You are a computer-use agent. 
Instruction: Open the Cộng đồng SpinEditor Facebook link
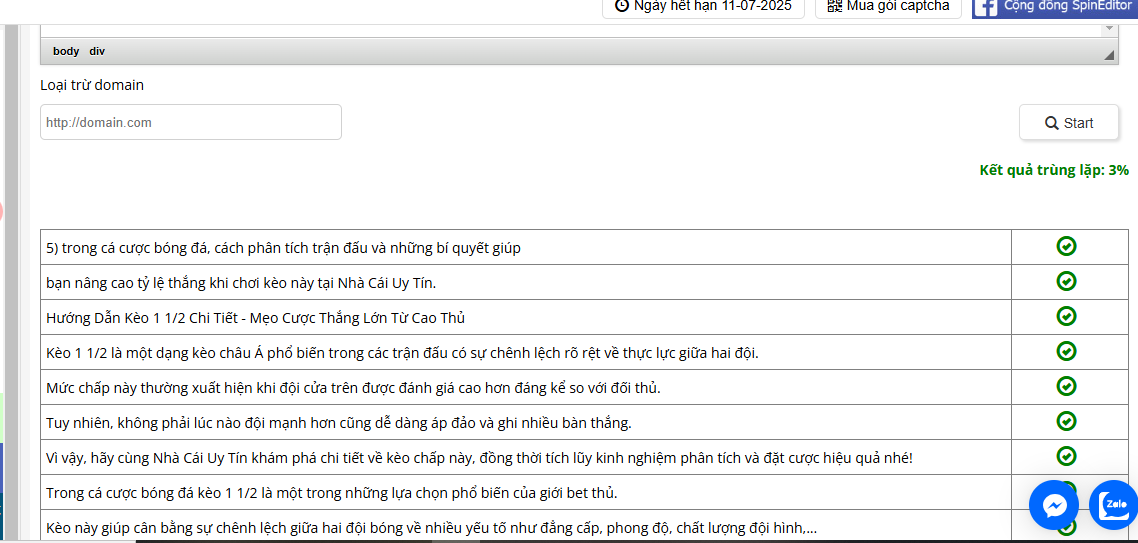tap(1054, 7)
